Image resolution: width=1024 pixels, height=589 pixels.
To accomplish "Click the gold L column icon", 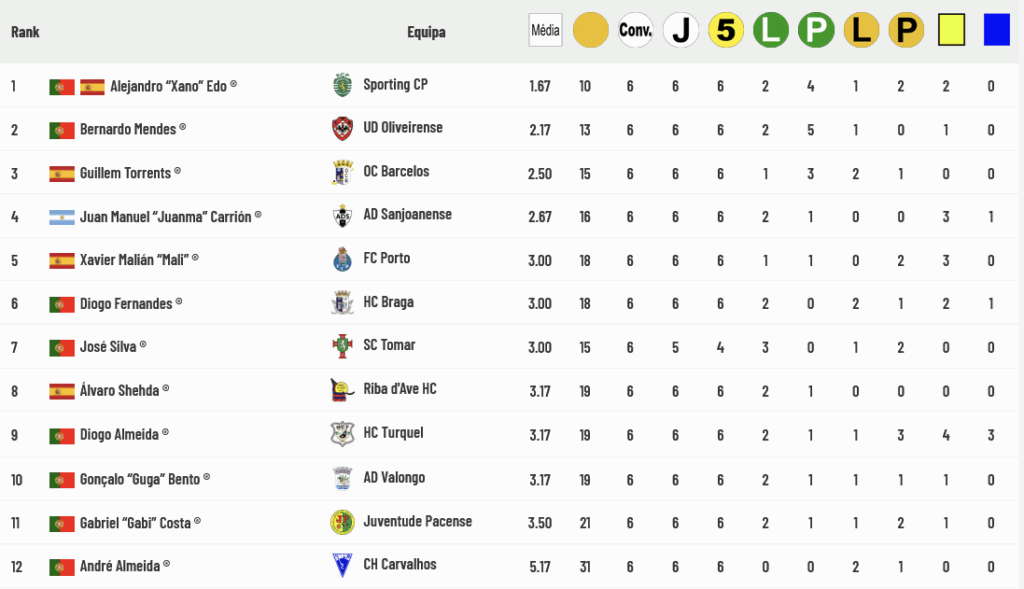I will tap(861, 31).
